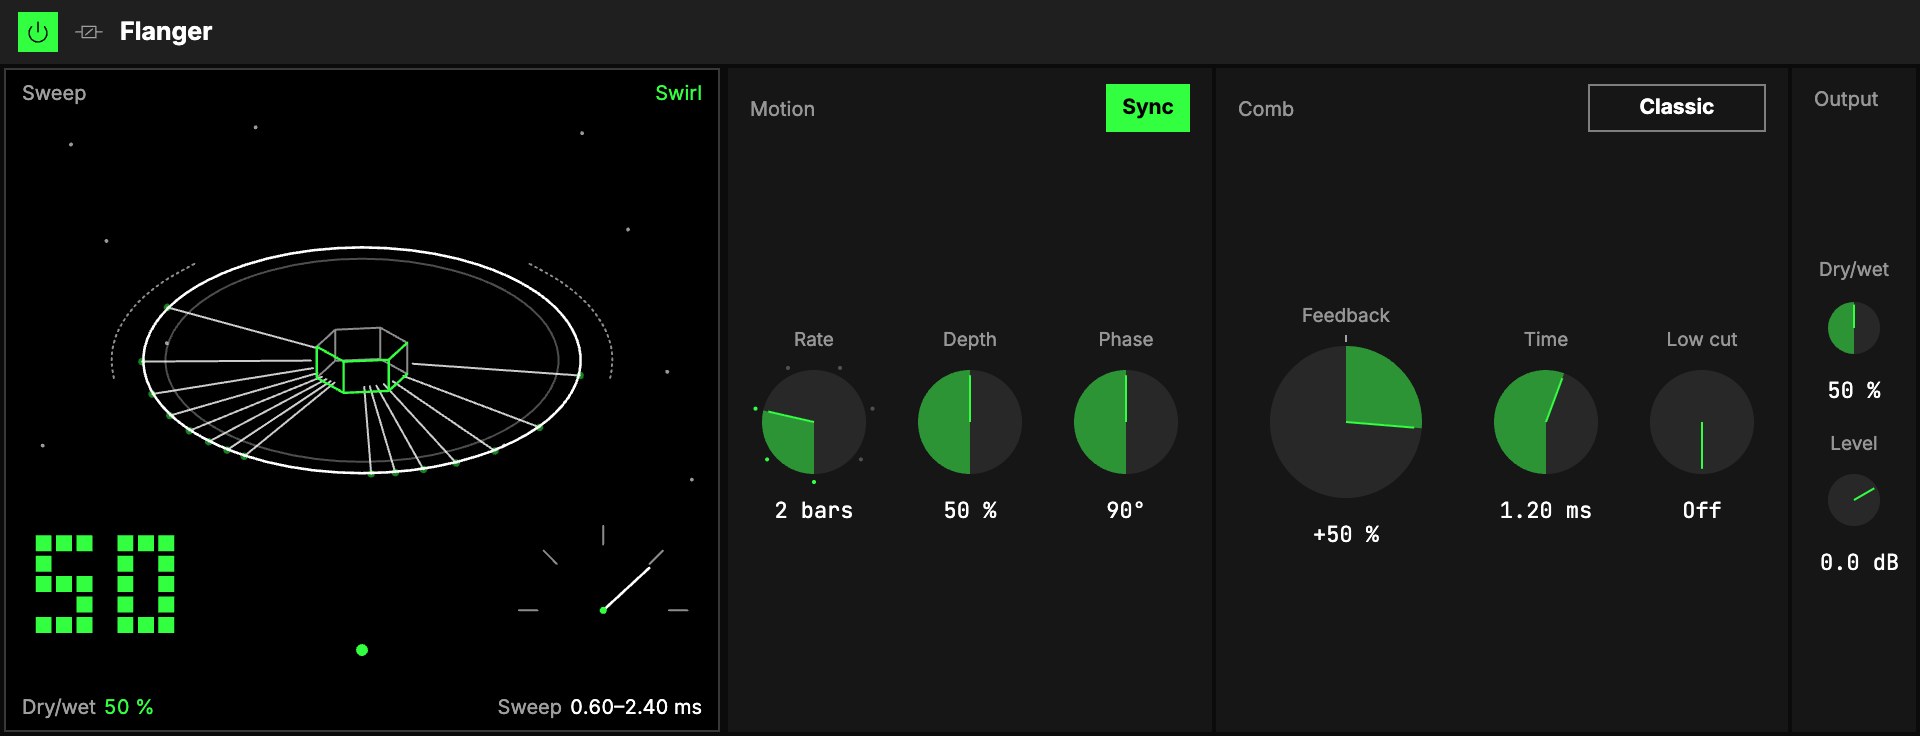This screenshot has width=1920, height=736.
Task: Click the Phase knob
Action: pos(1126,422)
